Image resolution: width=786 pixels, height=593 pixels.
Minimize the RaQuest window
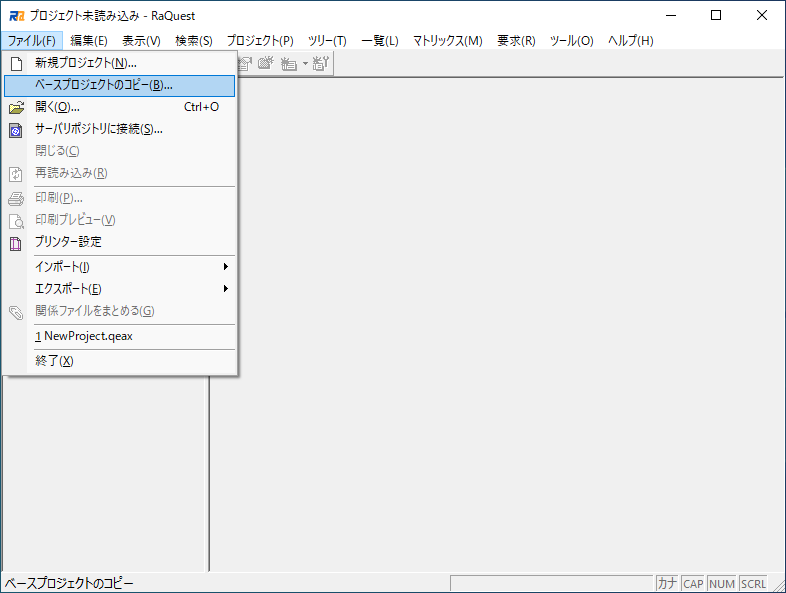(x=671, y=16)
